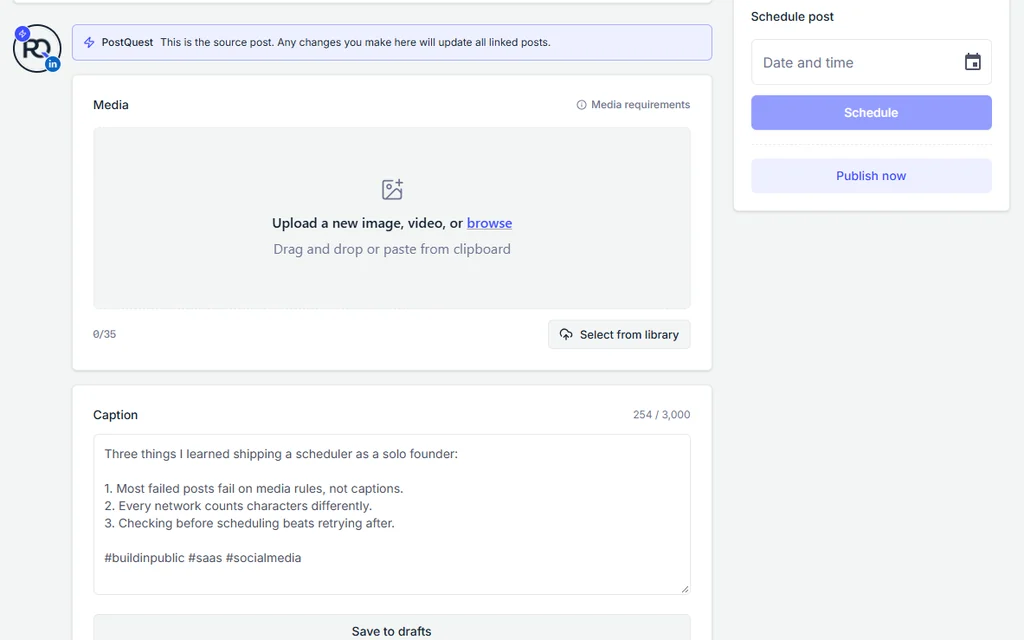Focus the Date and time field
This screenshot has height=640, width=1024.
pos(871,62)
